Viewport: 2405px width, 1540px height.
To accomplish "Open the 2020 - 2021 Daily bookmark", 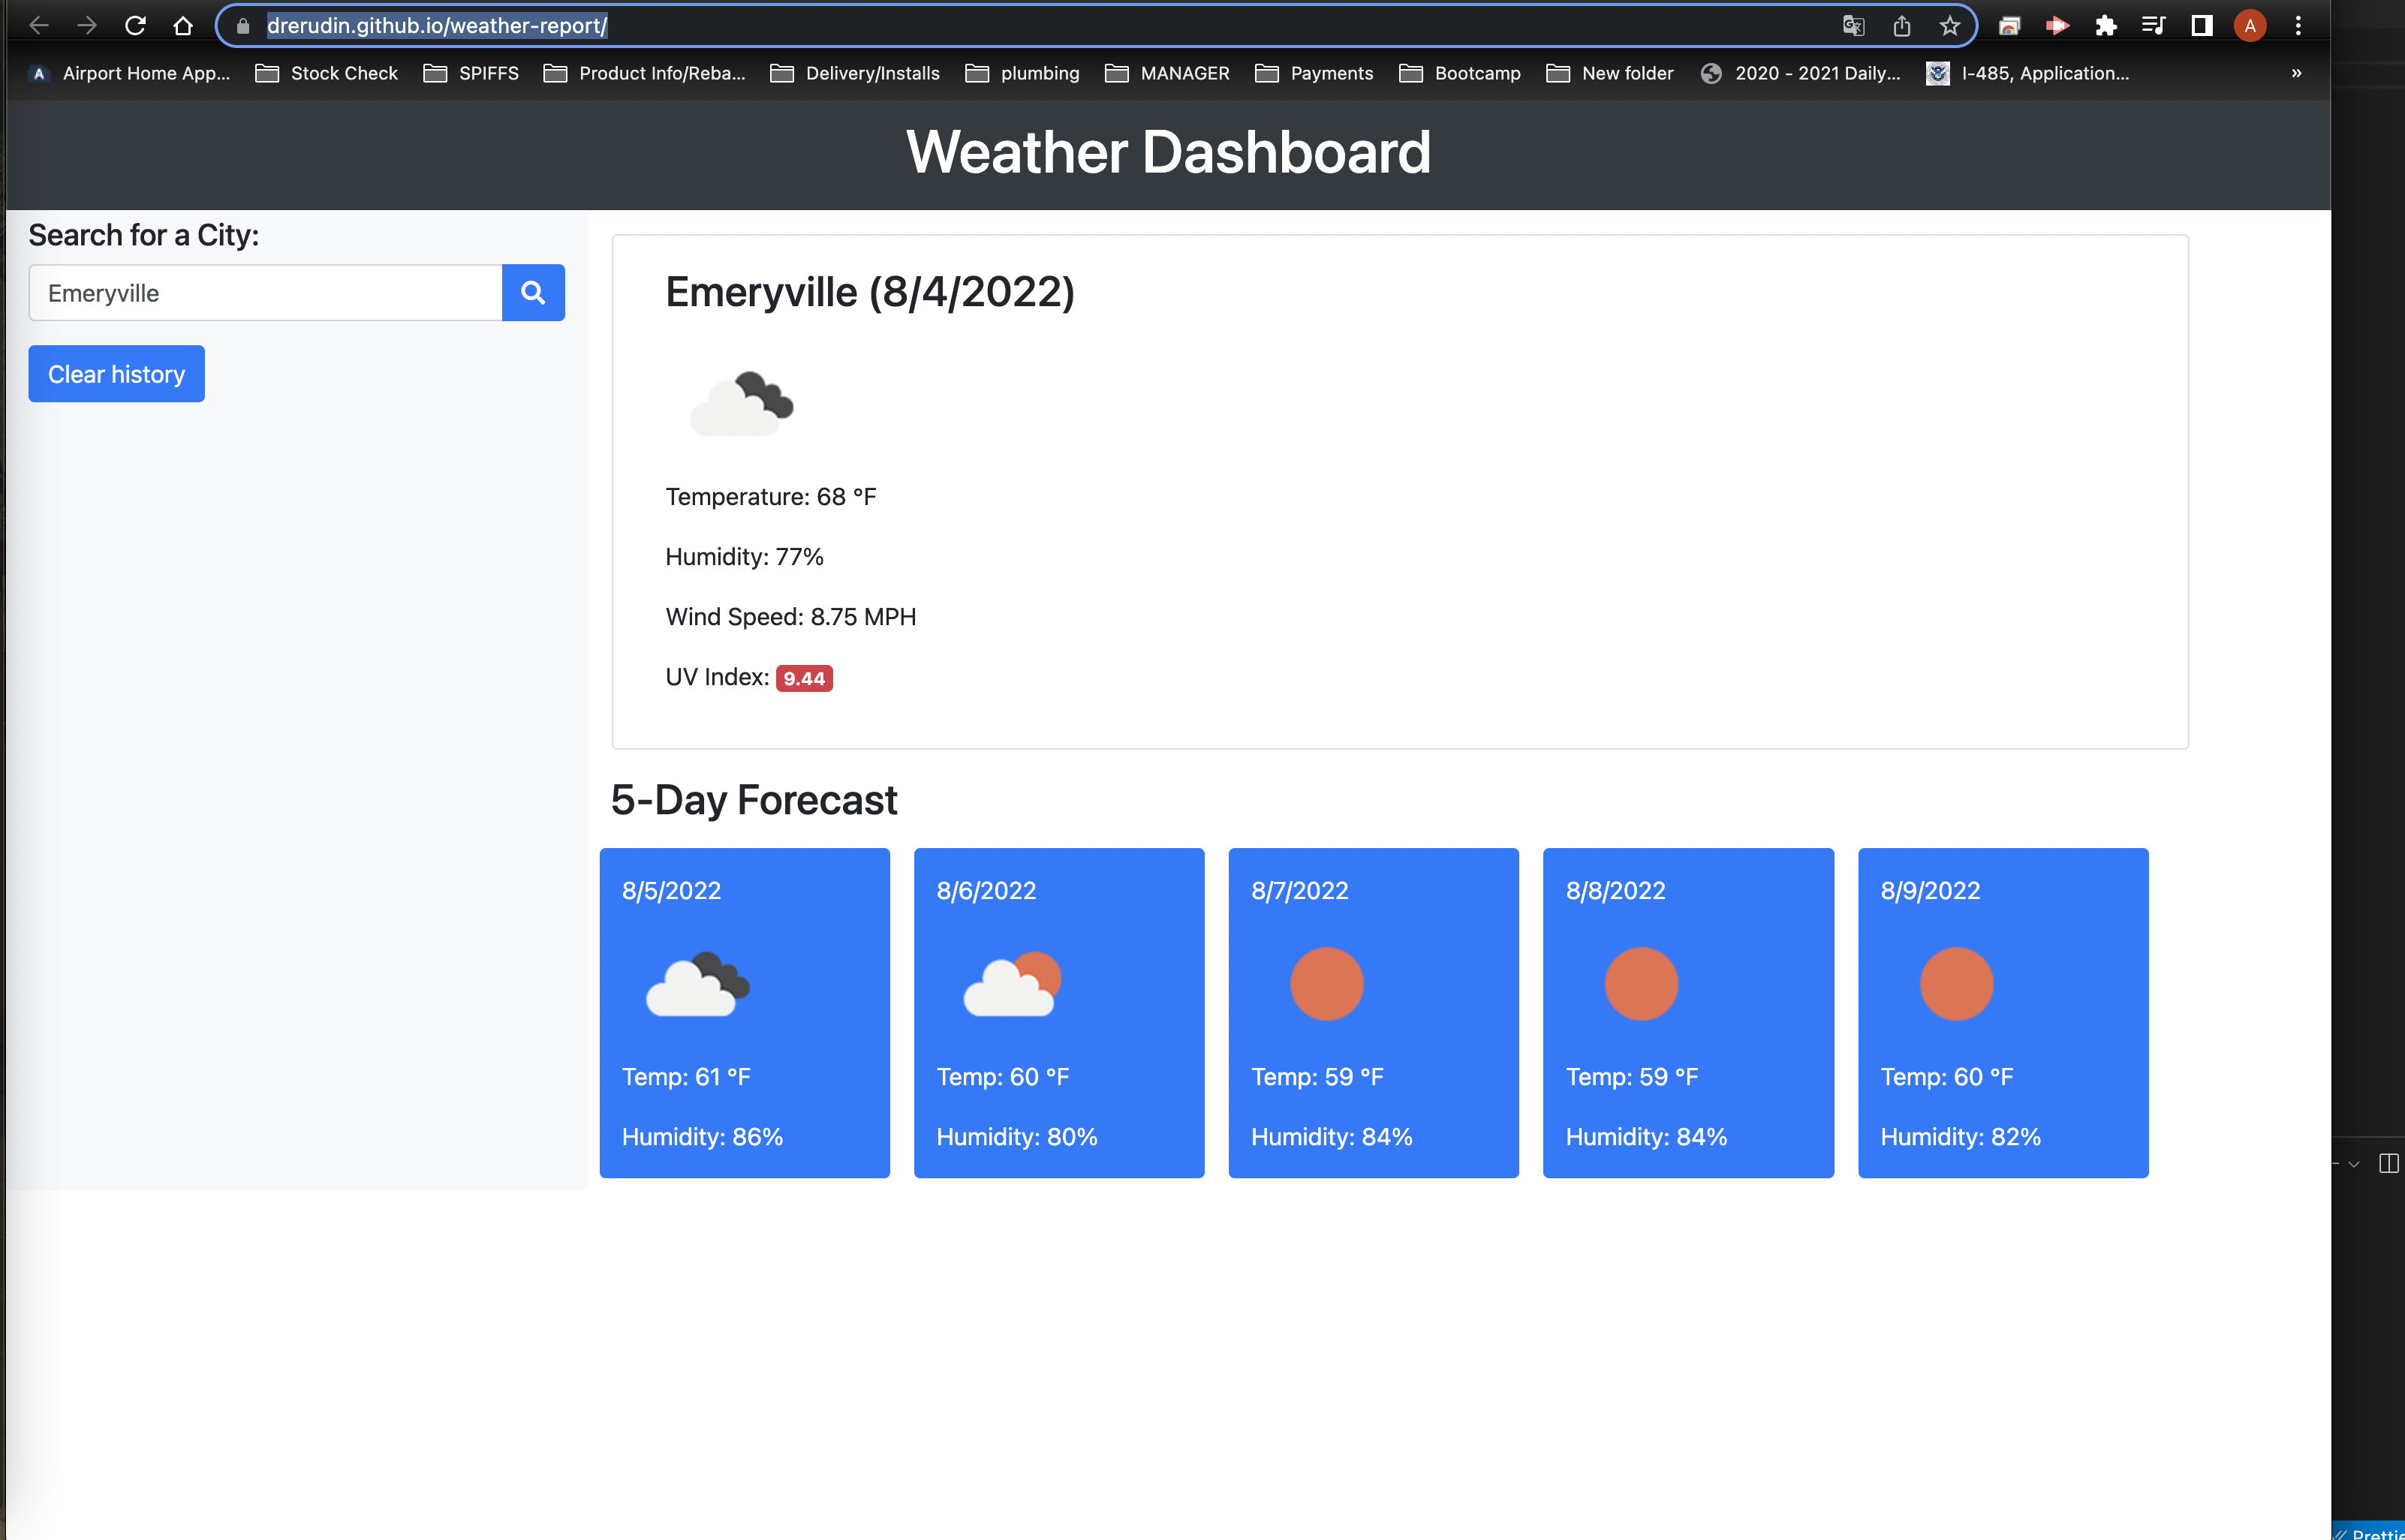I will [1801, 73].
